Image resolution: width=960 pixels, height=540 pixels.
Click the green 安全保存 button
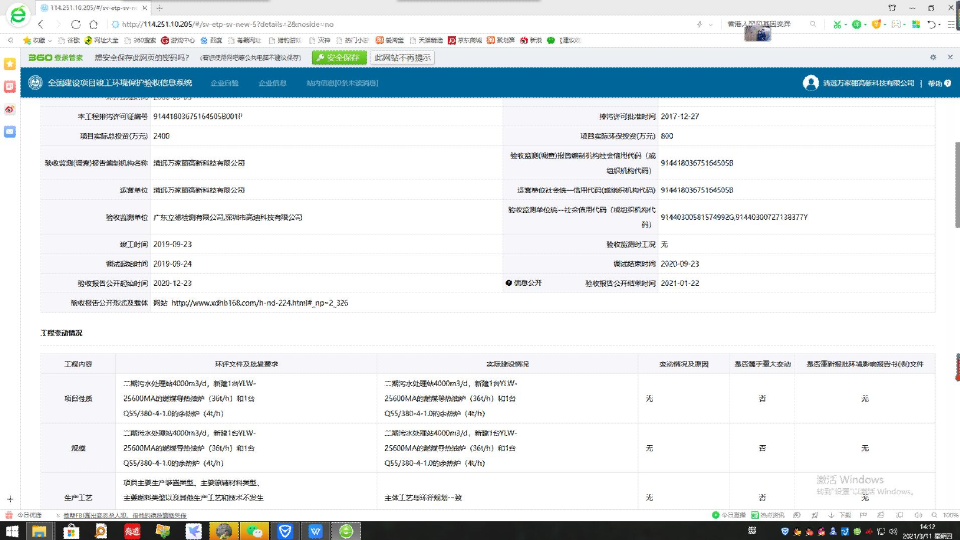pos(340,58)
